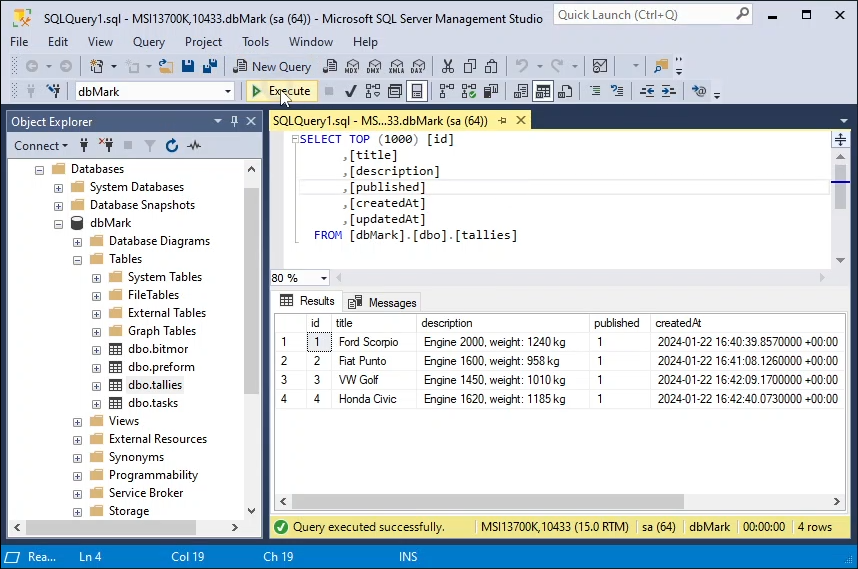Viewport: 858px width, 569px height.
Task: Click Object Explorer Filter funnel icon
Action: [149, 146]
